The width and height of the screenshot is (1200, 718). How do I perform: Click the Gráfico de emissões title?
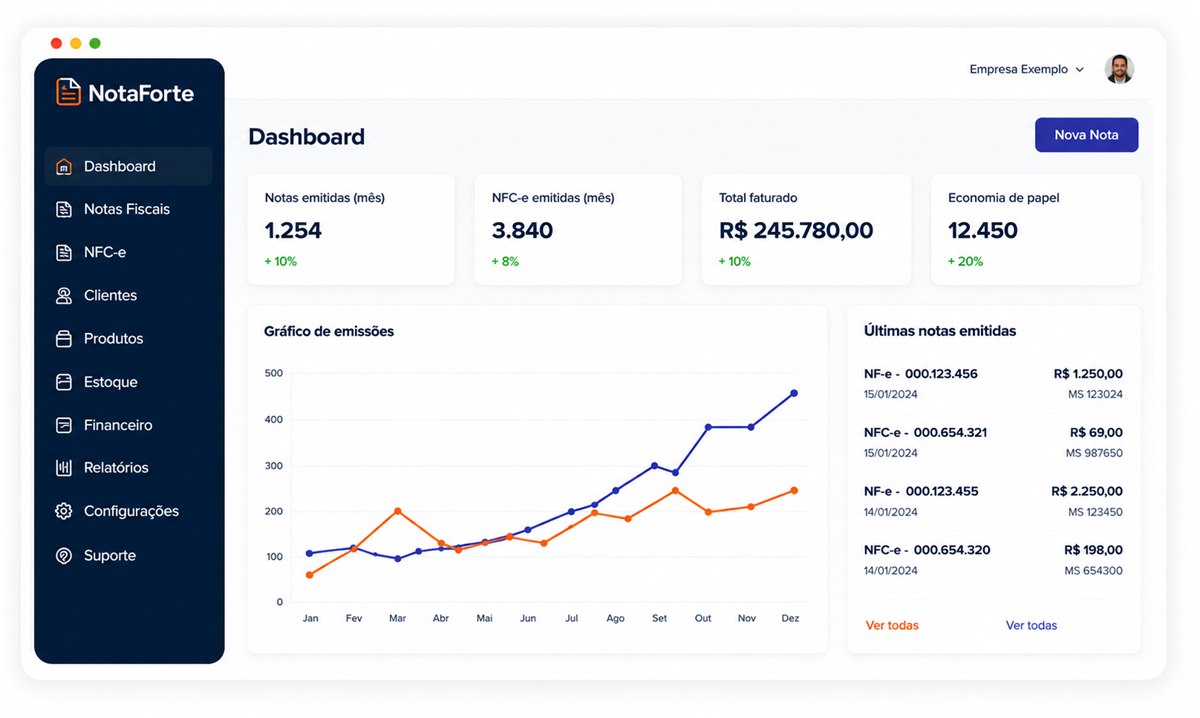click(329, 331)
